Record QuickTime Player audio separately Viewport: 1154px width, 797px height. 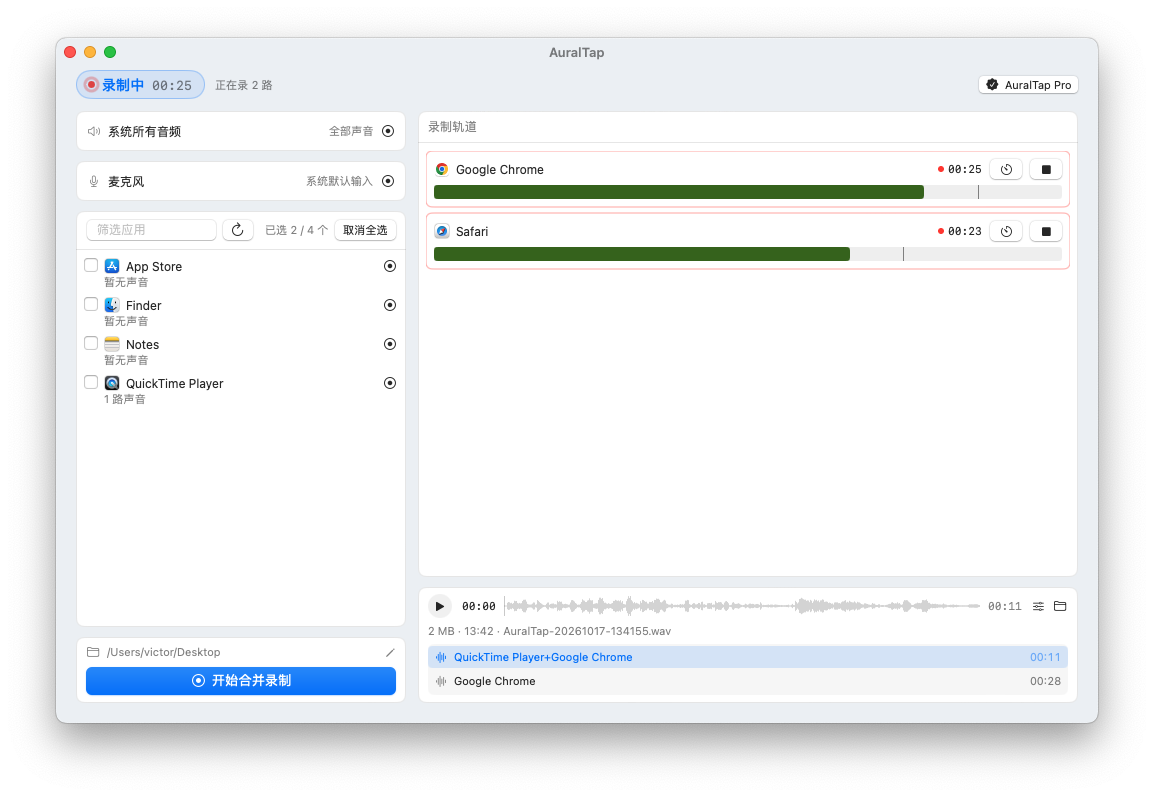click(390, 383)
